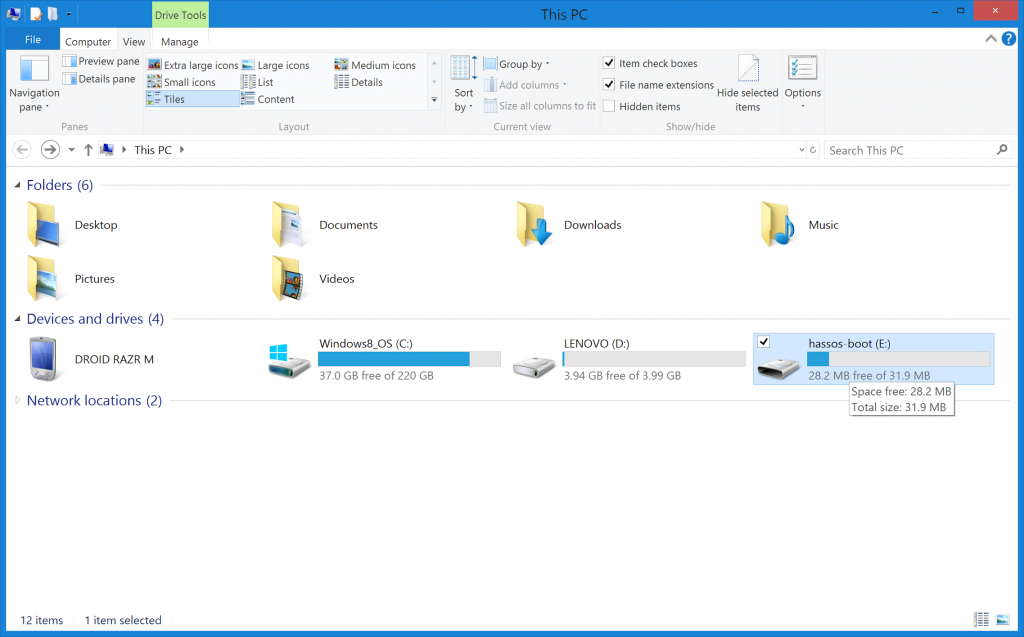Click the search magnifier icon
Viewport: 1024px width, 637px height.
point(1002,150)
